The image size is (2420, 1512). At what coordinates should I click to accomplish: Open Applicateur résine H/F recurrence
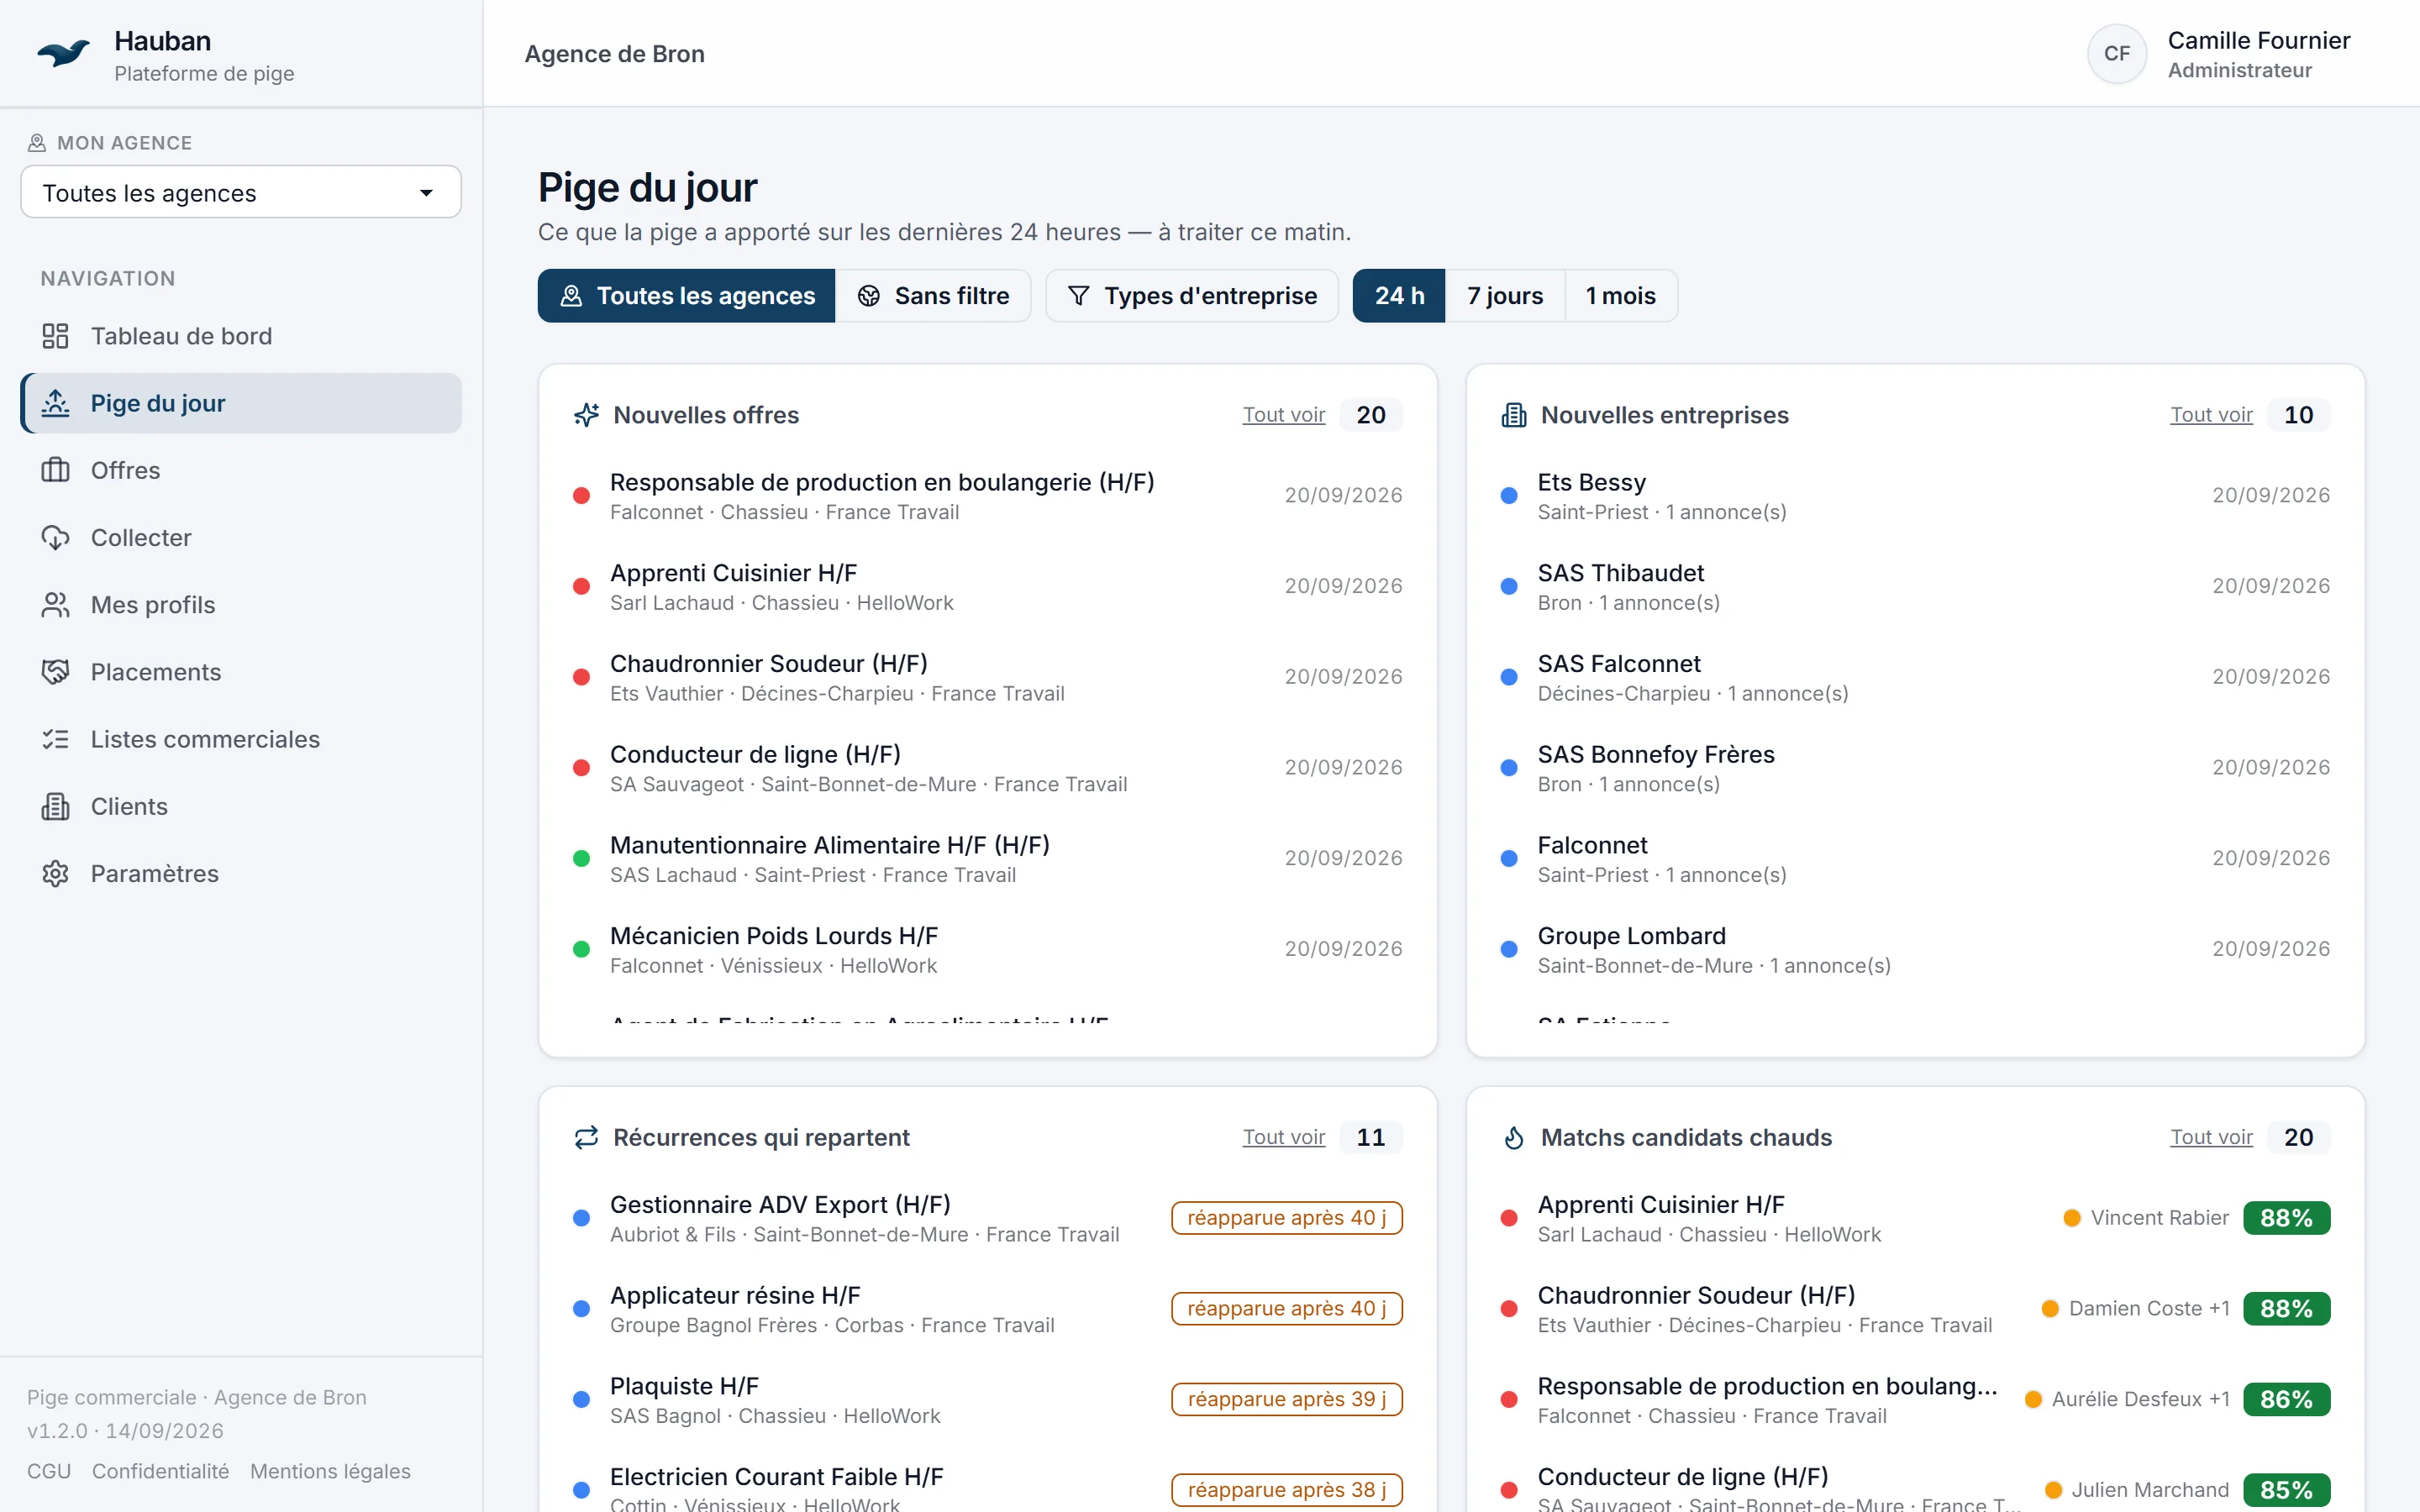[987, 1309]
